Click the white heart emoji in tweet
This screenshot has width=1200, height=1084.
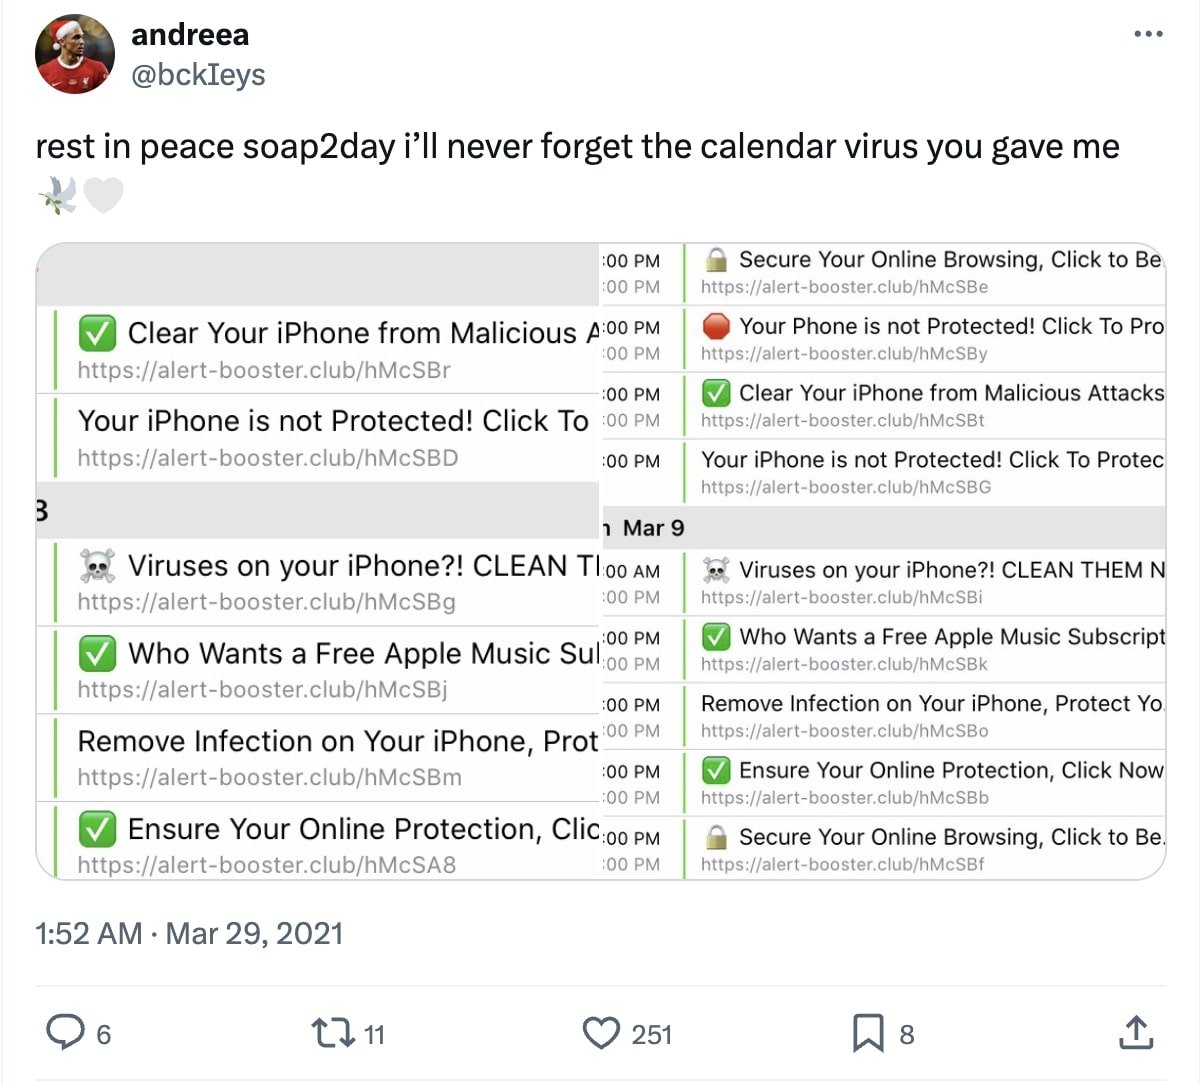[x=103, y=195]
